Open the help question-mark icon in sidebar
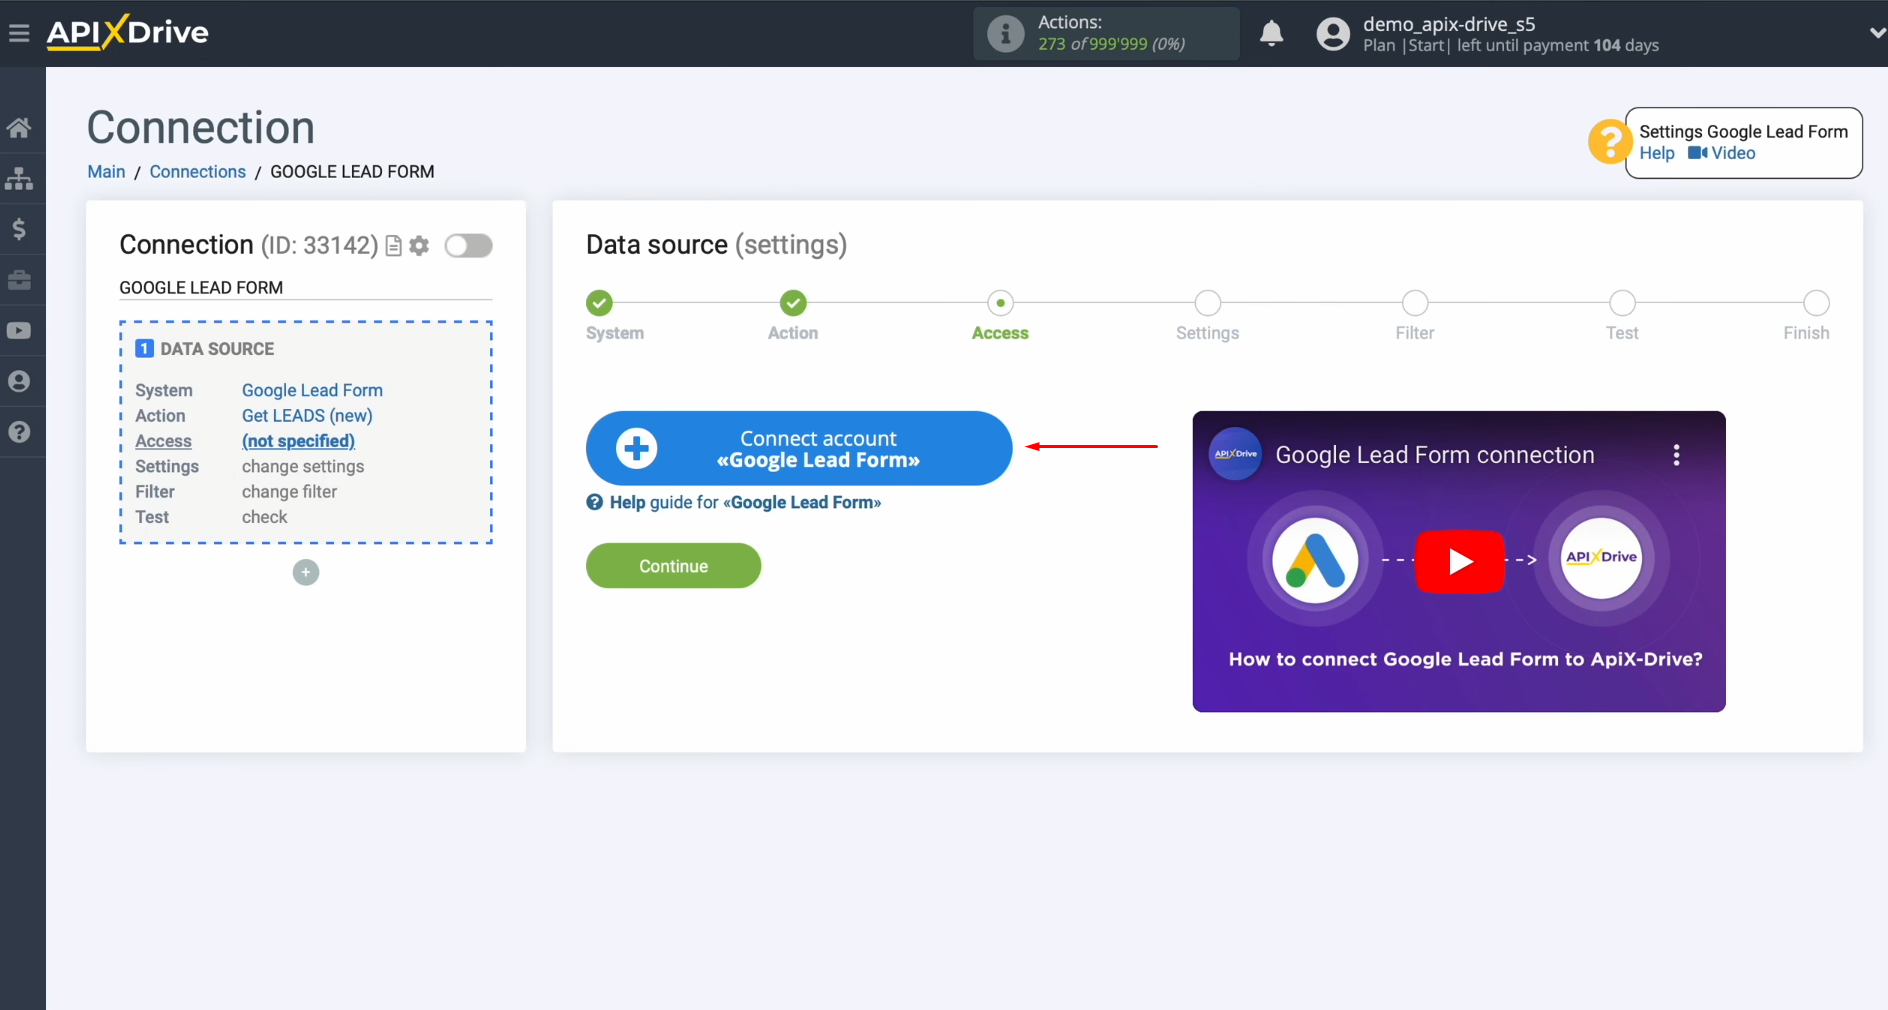This screenshot has height=1010, width=1888. [x=20, y=431]
